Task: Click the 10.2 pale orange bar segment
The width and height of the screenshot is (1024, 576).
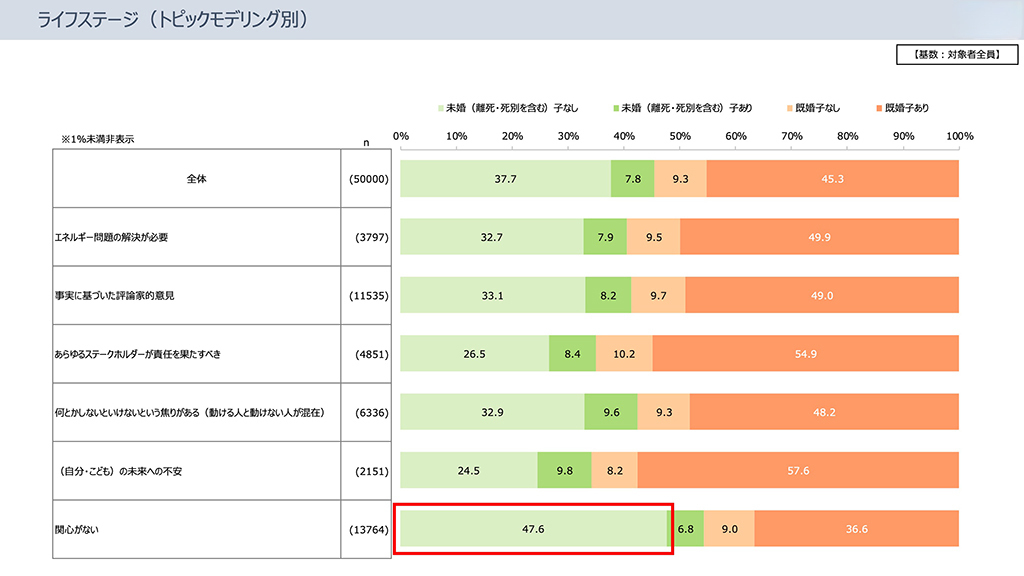Action: (624, 354)
